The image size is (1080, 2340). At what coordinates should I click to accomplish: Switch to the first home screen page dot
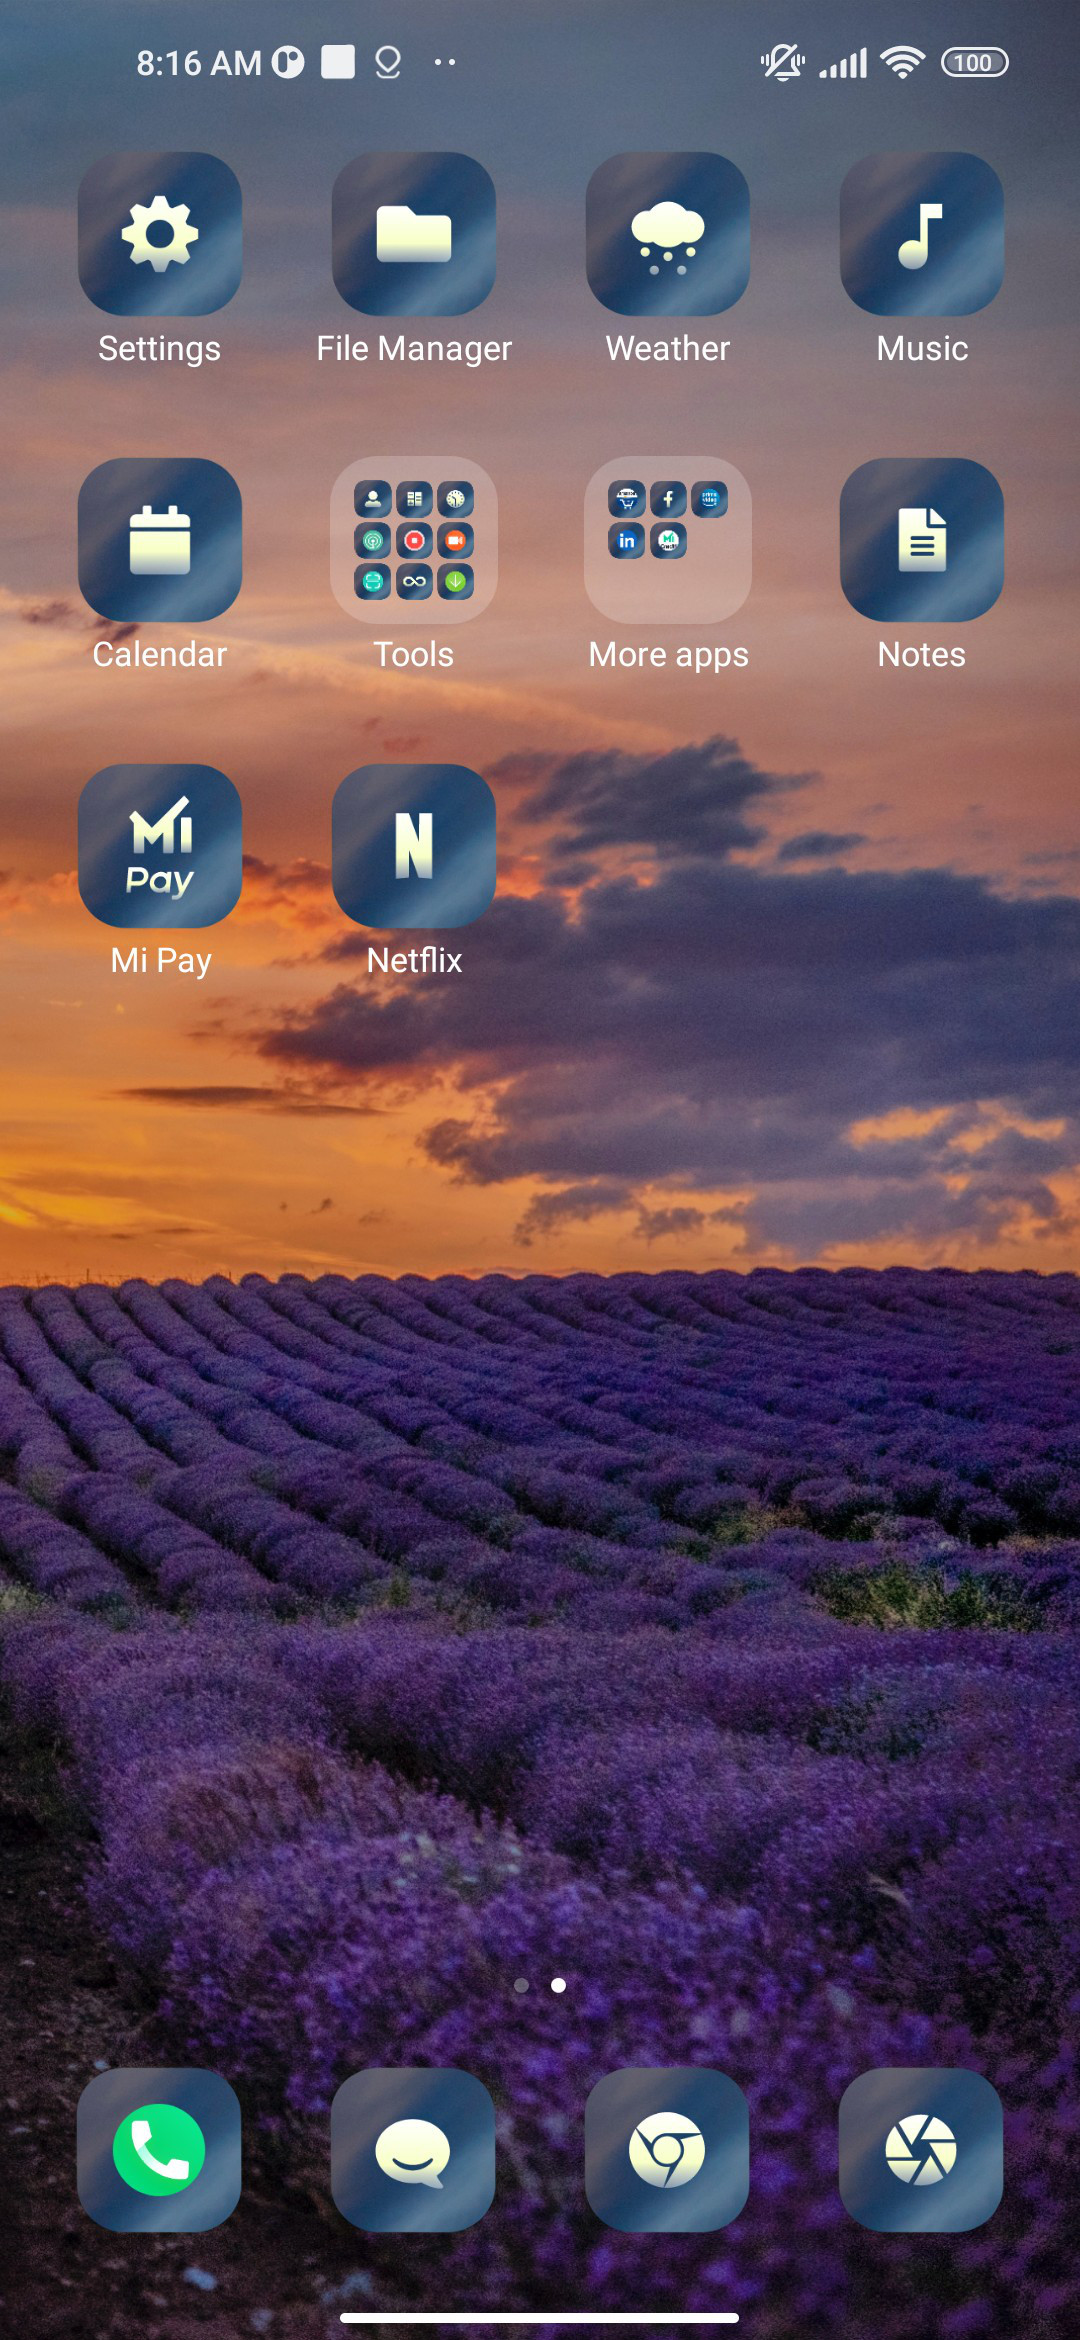coord(521,1985)
